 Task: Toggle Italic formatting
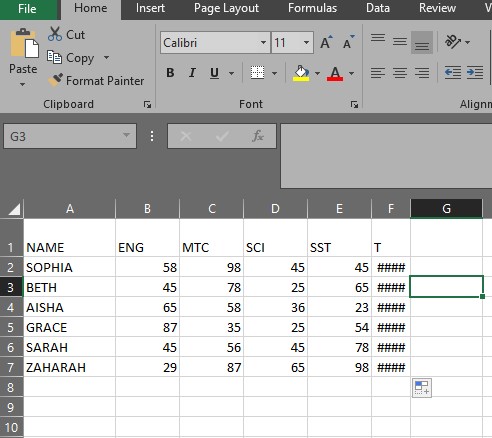(192, 73)
